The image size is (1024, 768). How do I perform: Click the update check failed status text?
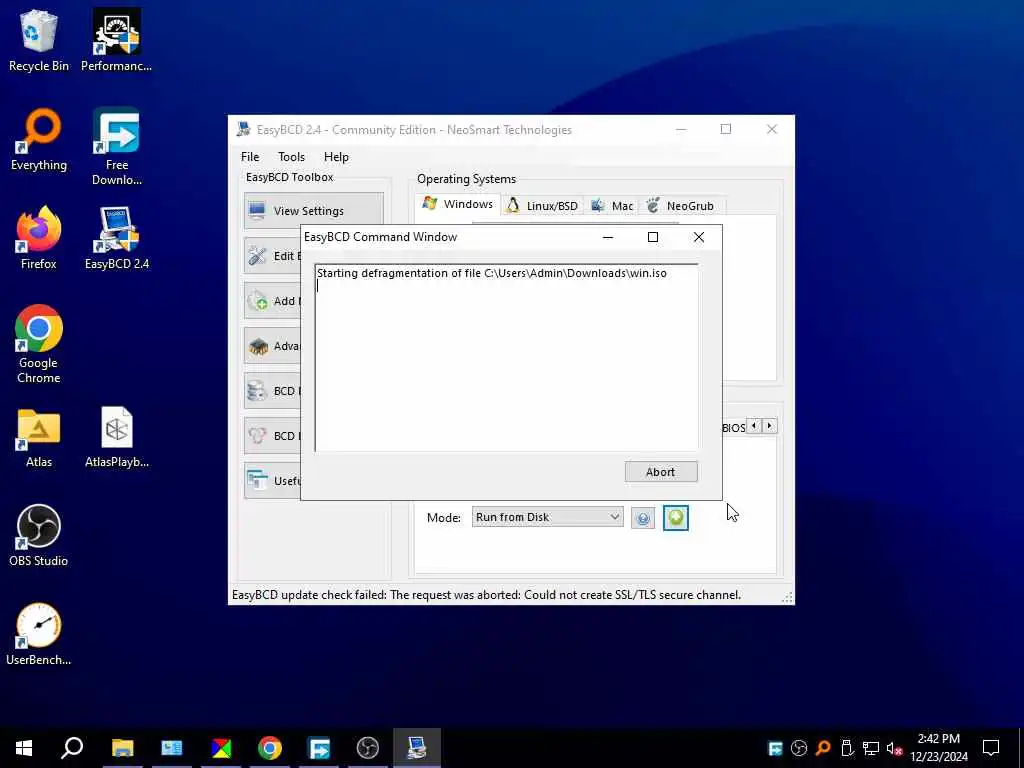tap(486, 595)
